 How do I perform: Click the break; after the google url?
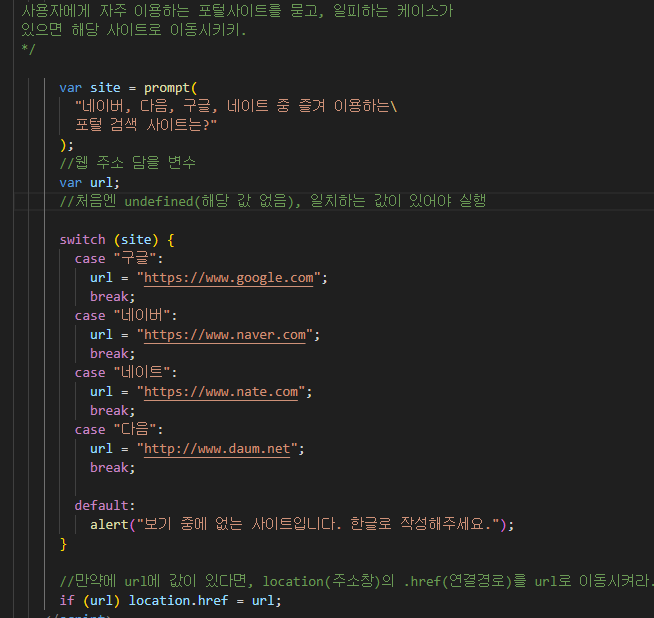pos(113,297)
